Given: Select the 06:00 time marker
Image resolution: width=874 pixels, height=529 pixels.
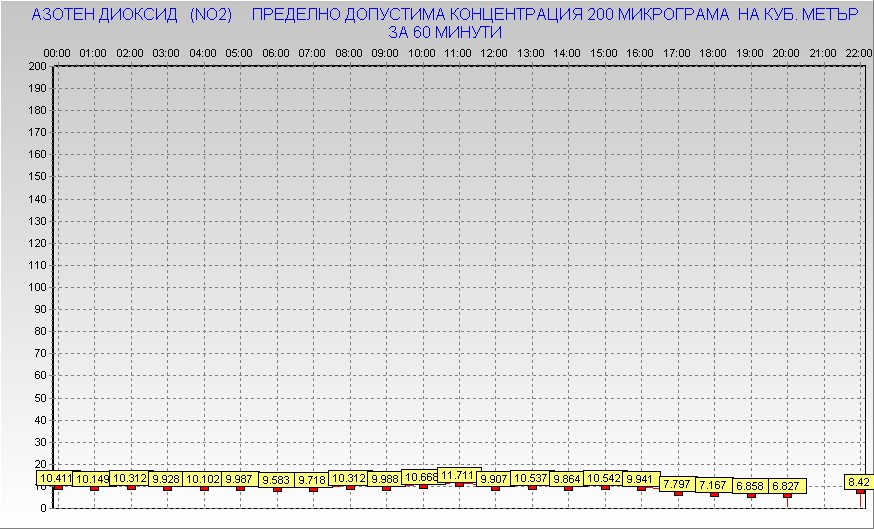Looking at the screenshot, I should (275, 52).
